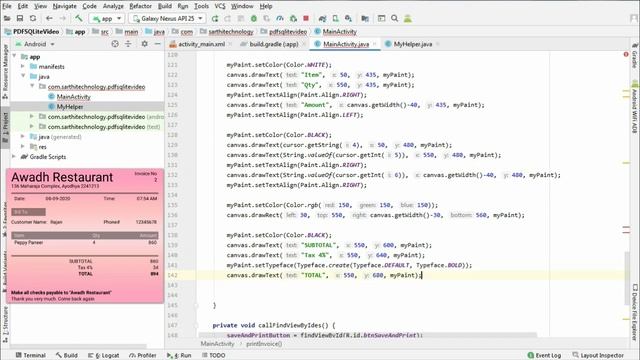Expand the res folder

23,147
